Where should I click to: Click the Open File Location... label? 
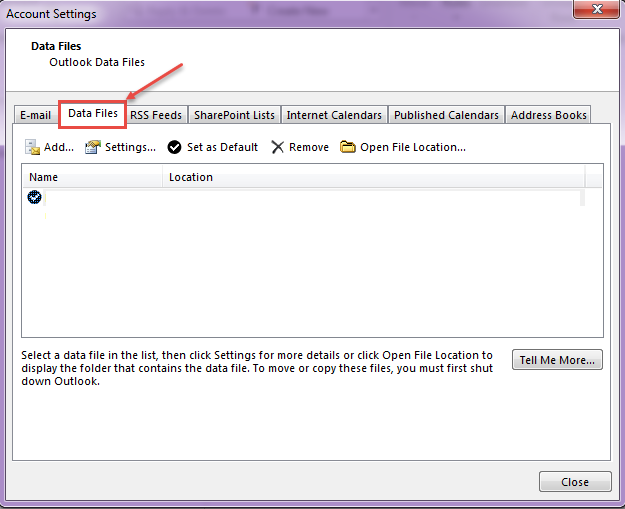click(413, 147)
